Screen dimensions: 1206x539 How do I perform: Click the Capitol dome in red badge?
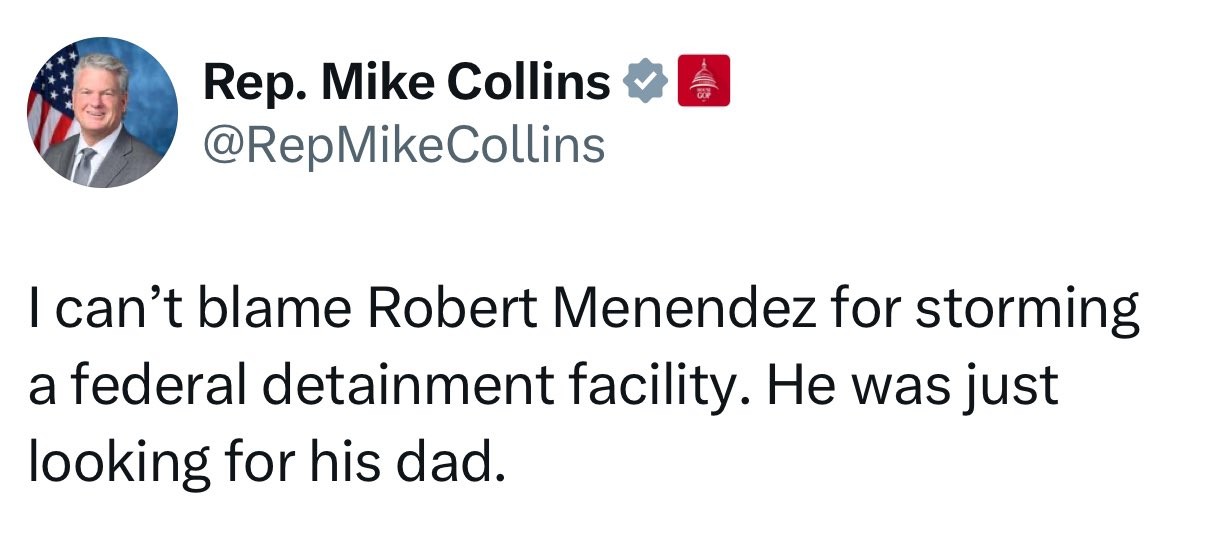pos(704,74)
